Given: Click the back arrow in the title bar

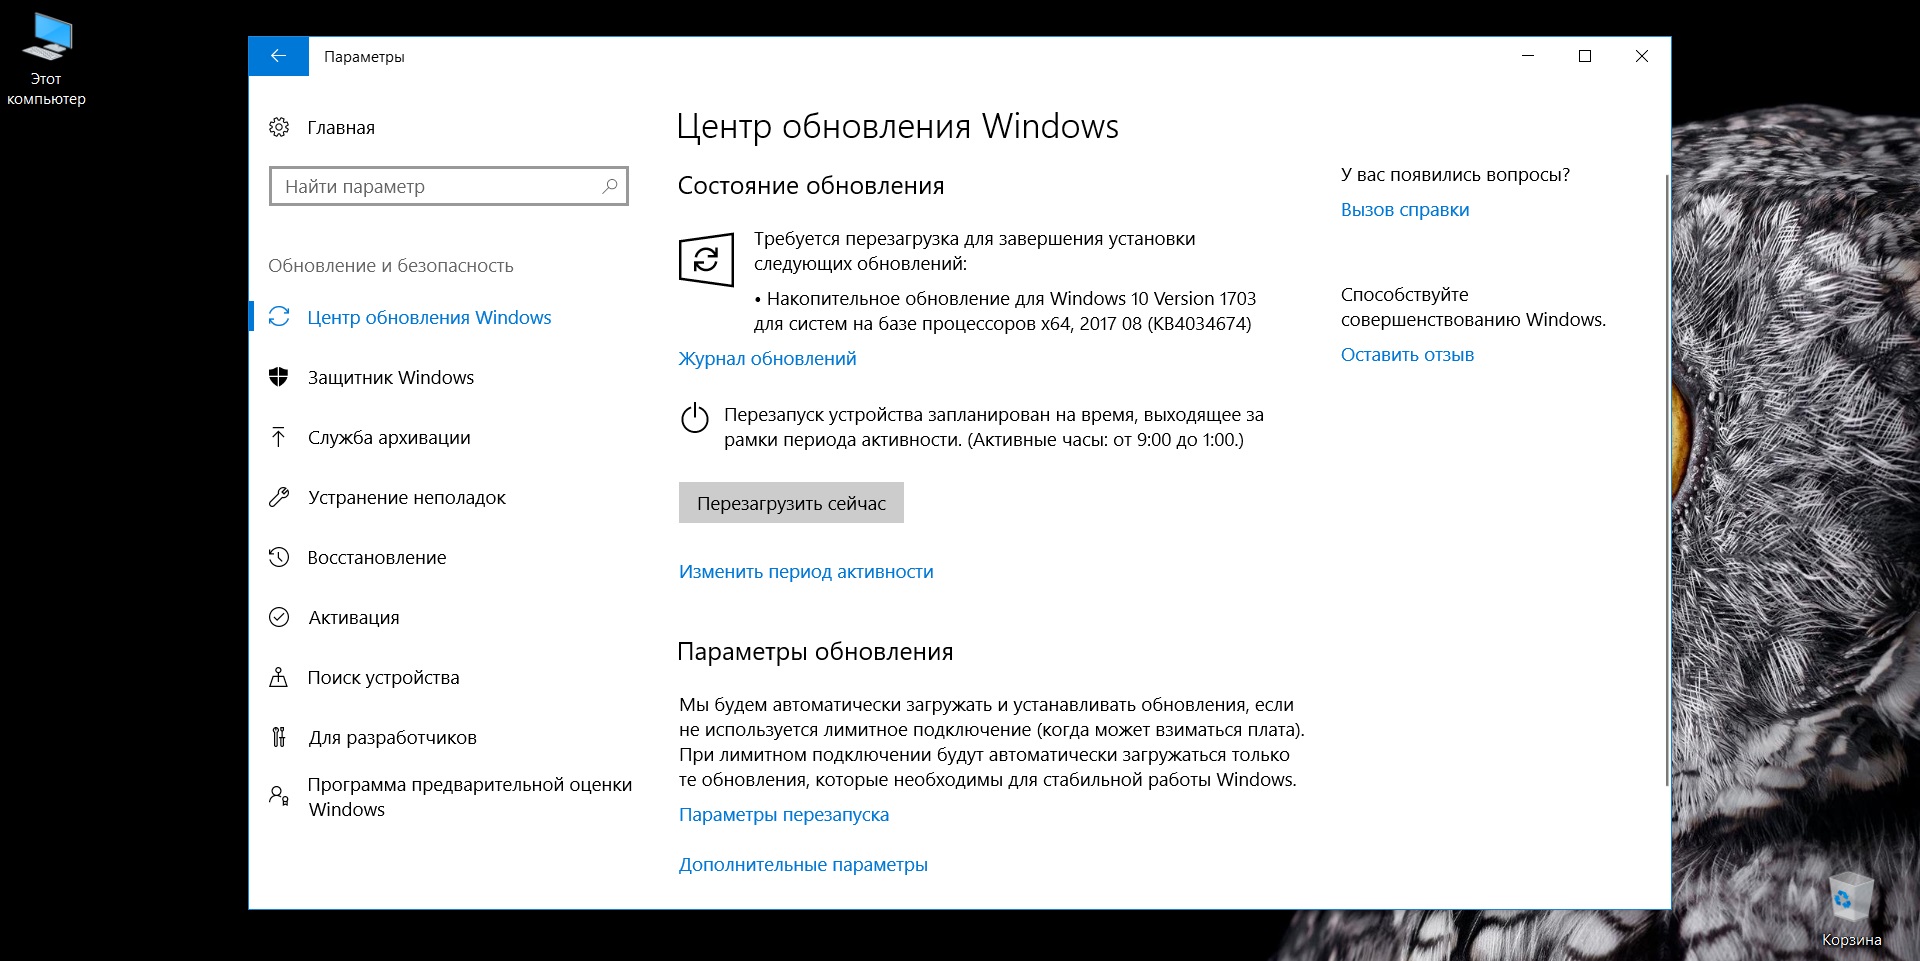Looking at the screenshot, I should point(278,56).
